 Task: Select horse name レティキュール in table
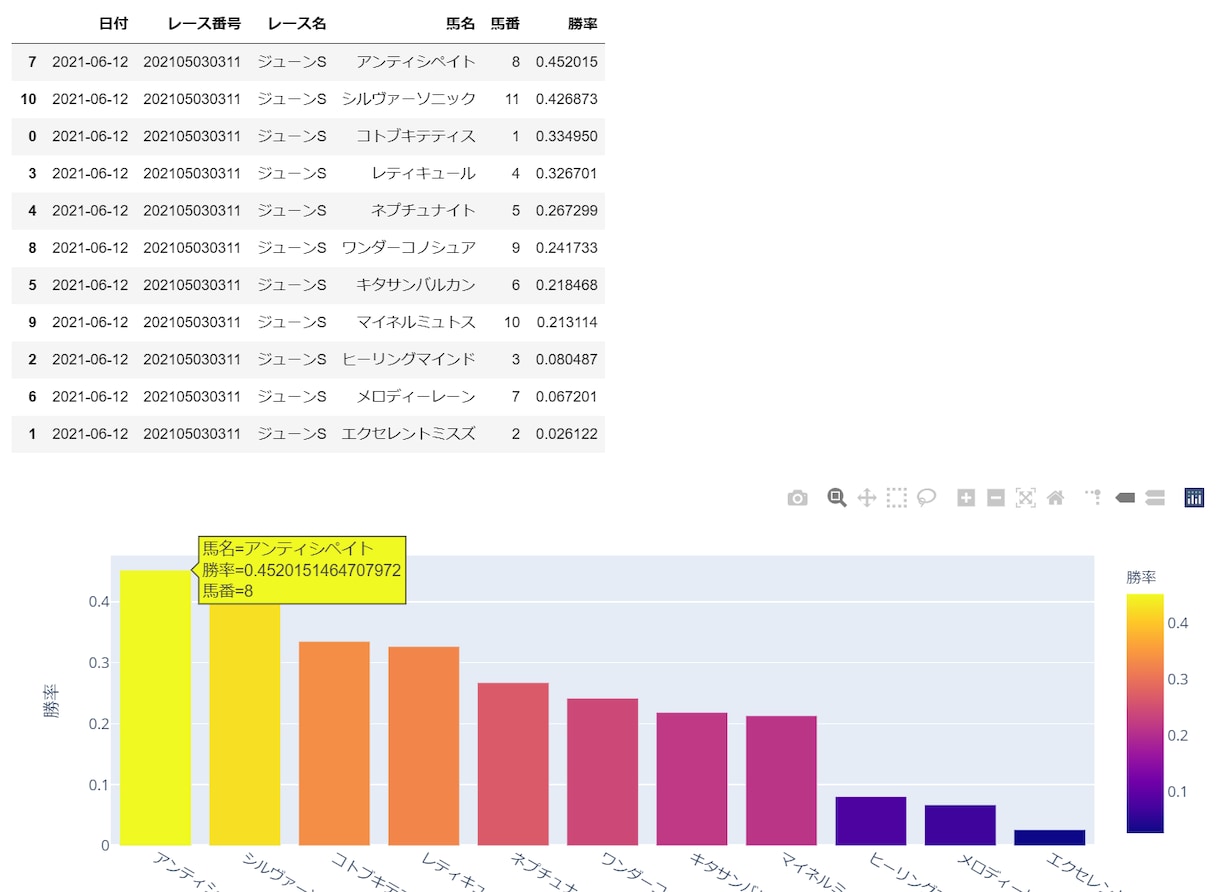423,173
